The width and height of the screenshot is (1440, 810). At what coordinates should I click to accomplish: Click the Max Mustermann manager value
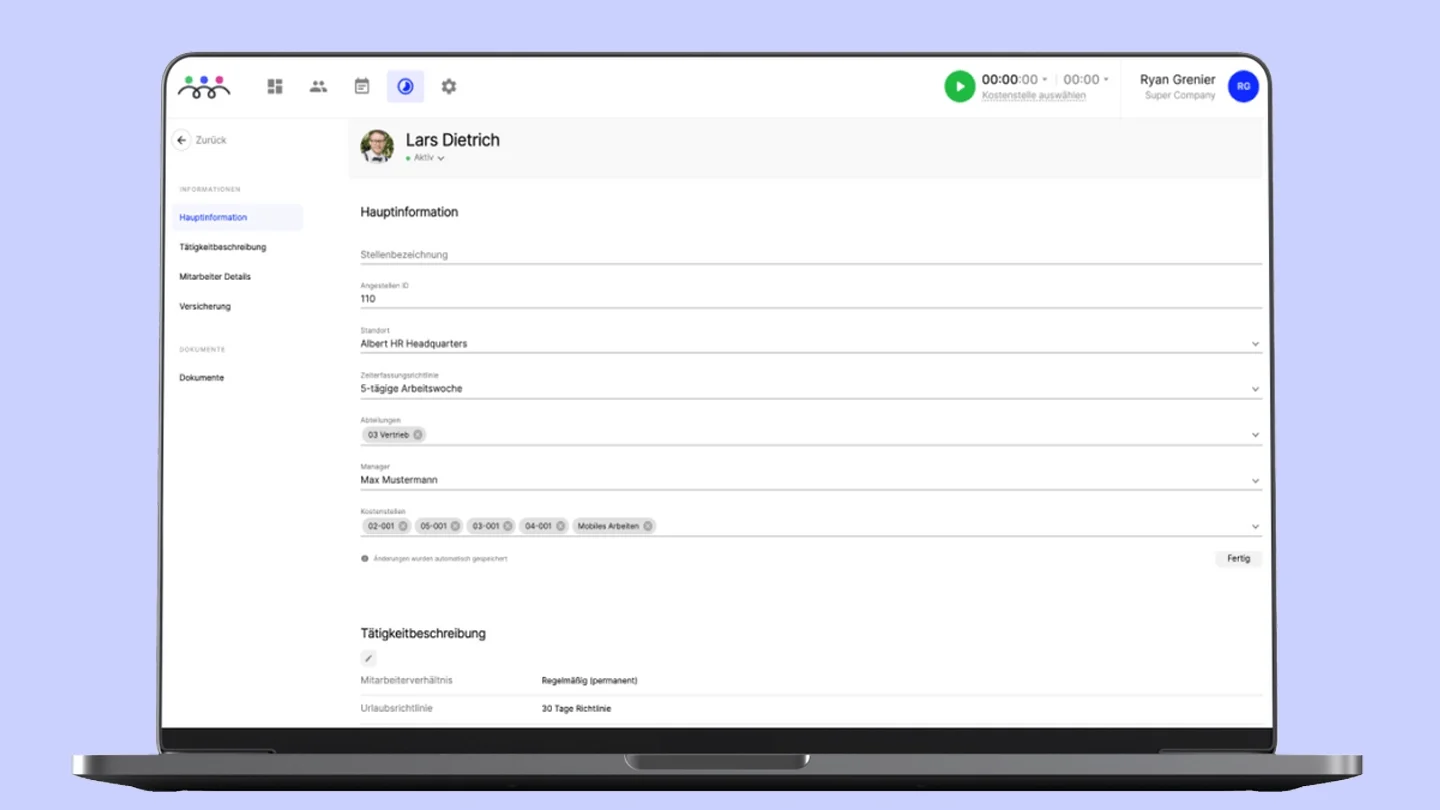(x=399, y=480)
